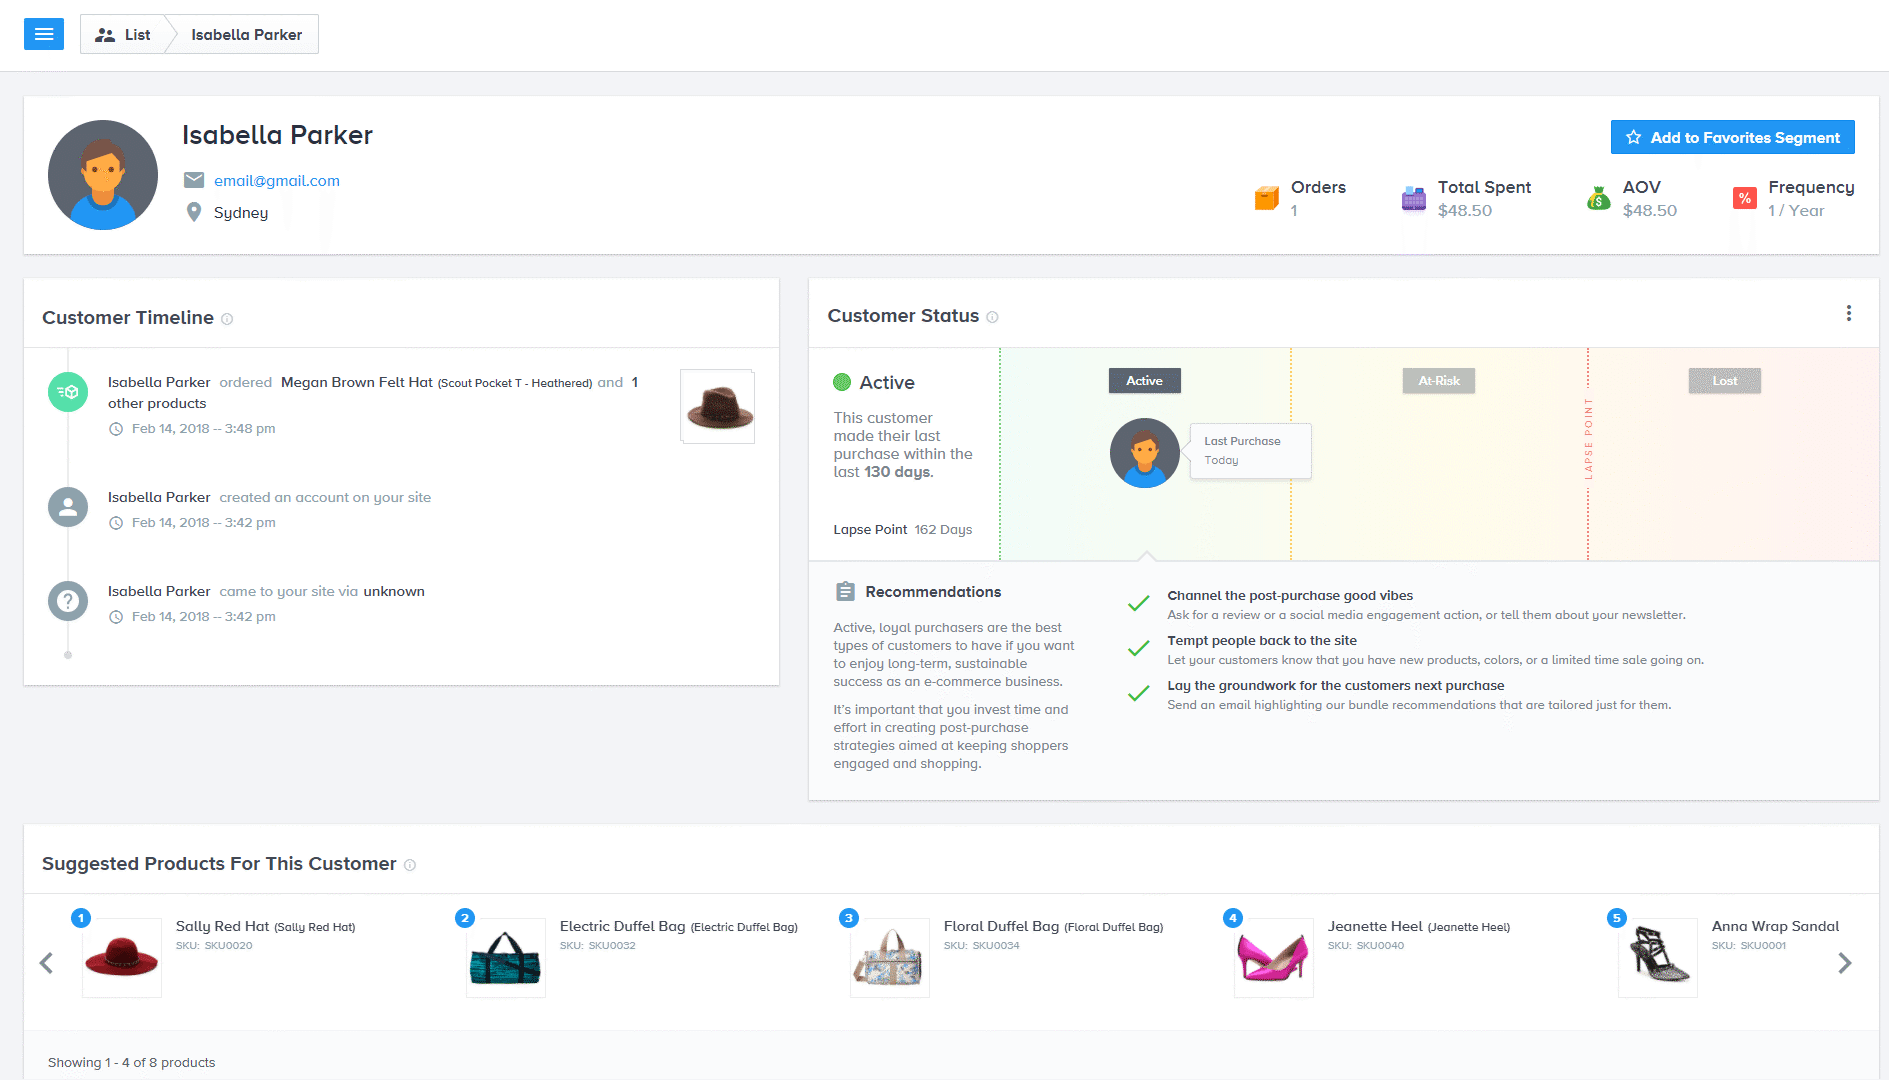This screenshot has width=1889, height=1080.
Task: Open the hamburger menu button
Action: coord(43,34)
